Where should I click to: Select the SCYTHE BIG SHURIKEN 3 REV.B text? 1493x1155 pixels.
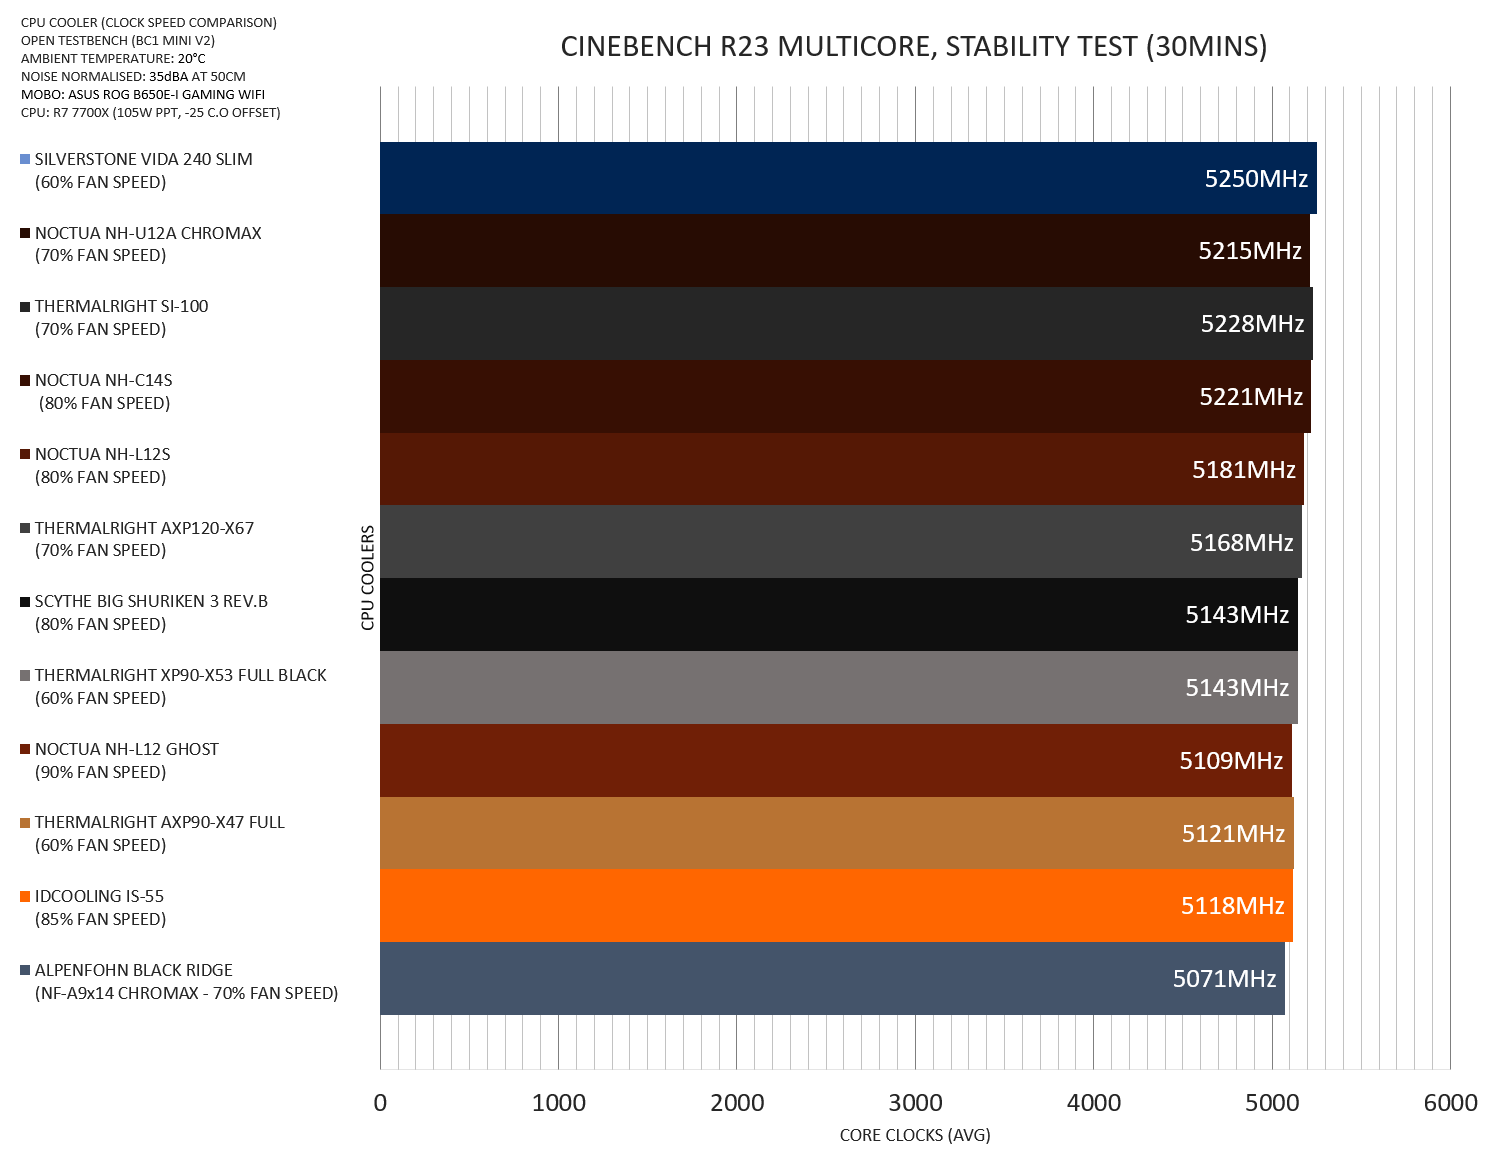coord(151,601)
